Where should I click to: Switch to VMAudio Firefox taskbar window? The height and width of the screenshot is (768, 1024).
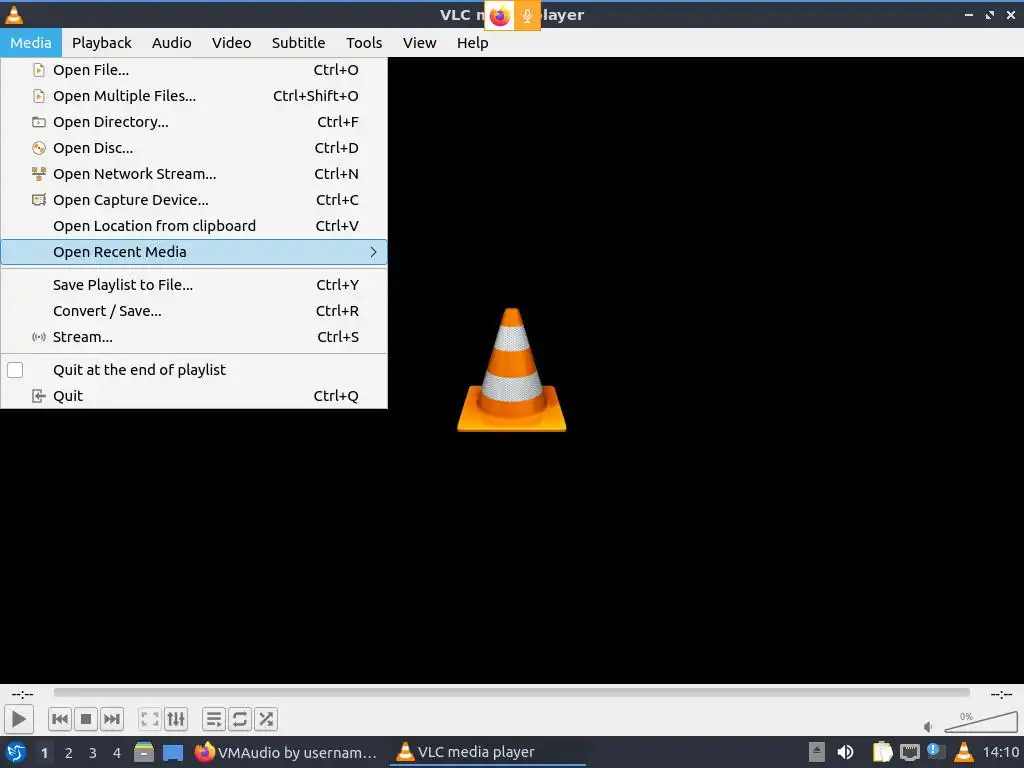coord(286,752)
